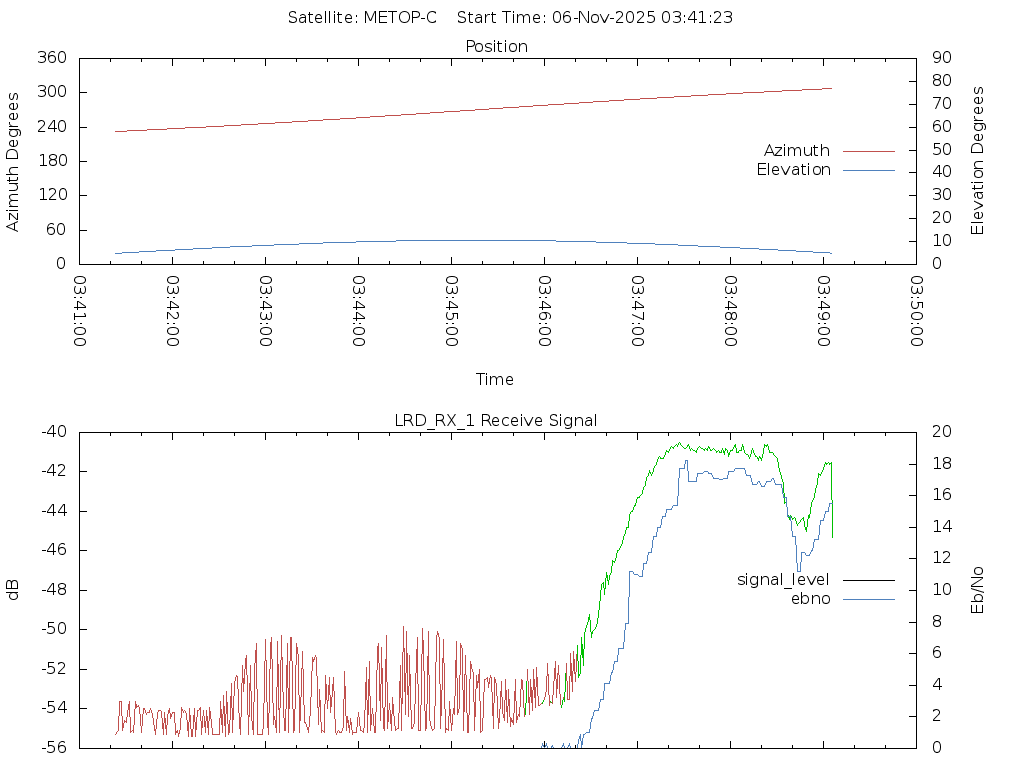This screenshot has height=768, width=1024.
Task: Click the Position chart title
Action: 496,47
